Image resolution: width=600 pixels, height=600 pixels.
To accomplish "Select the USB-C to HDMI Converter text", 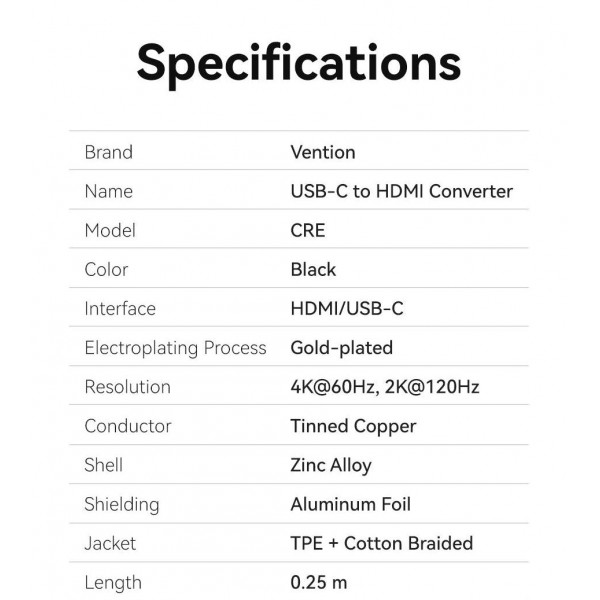I will click(x=401, y=191).
